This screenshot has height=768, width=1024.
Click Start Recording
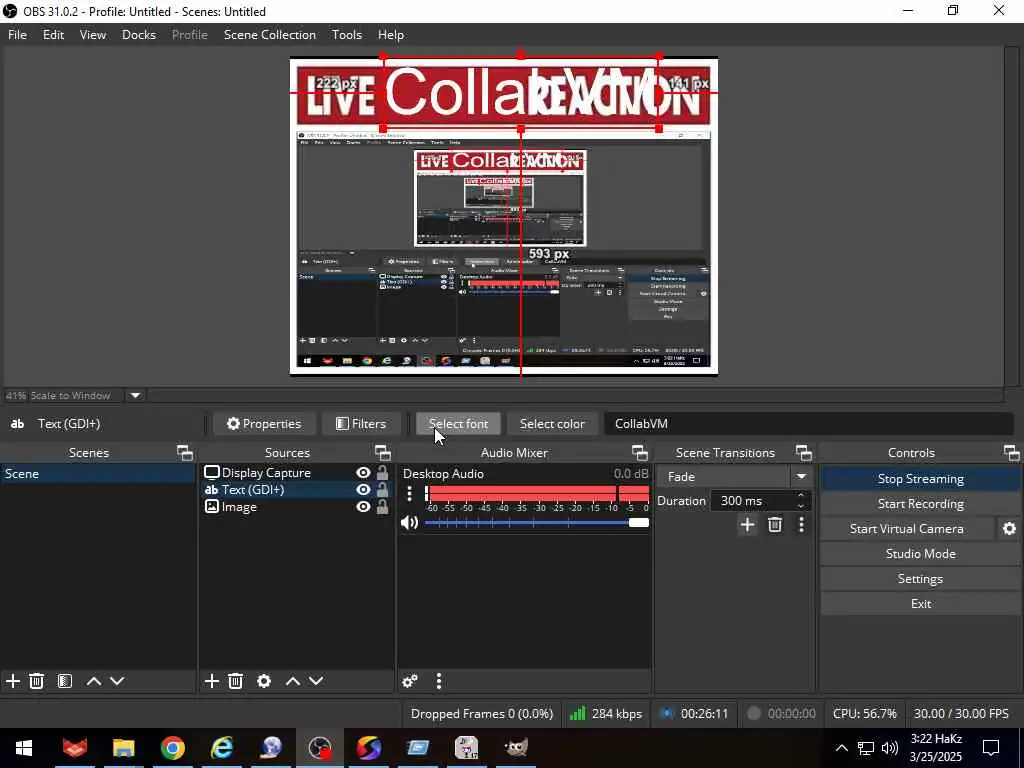[920, 504]
